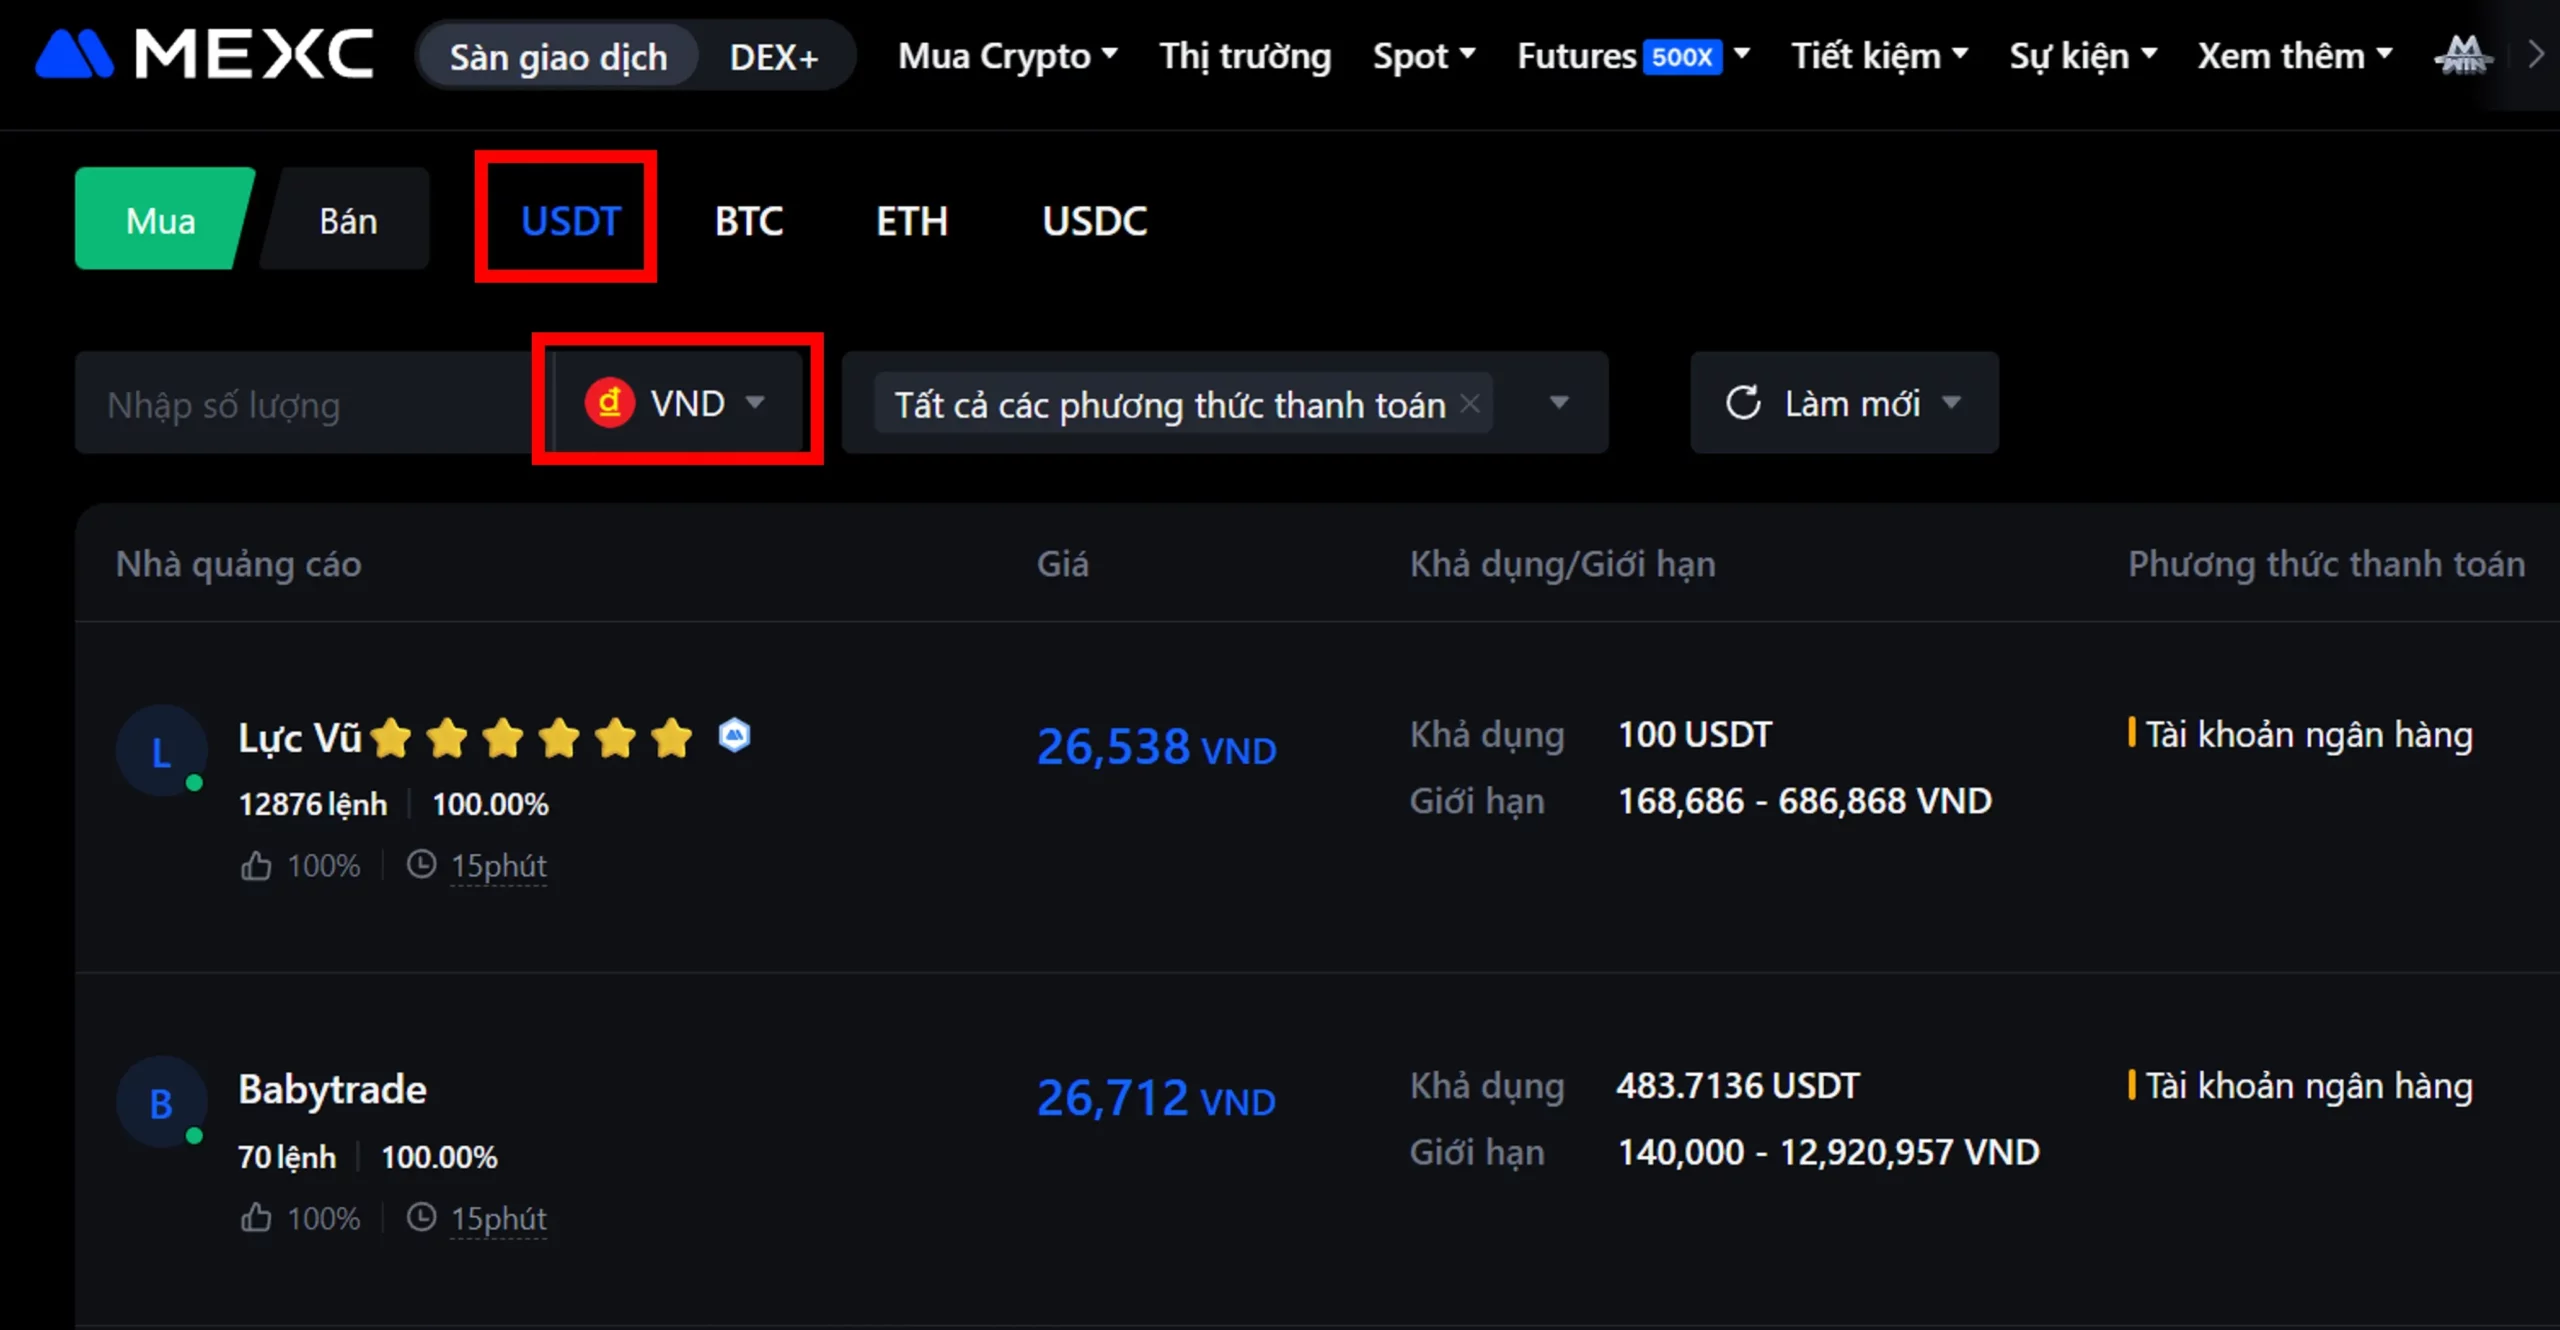
Task: Click the 70 lệnh order count
Action: (x=286, y=1157)
